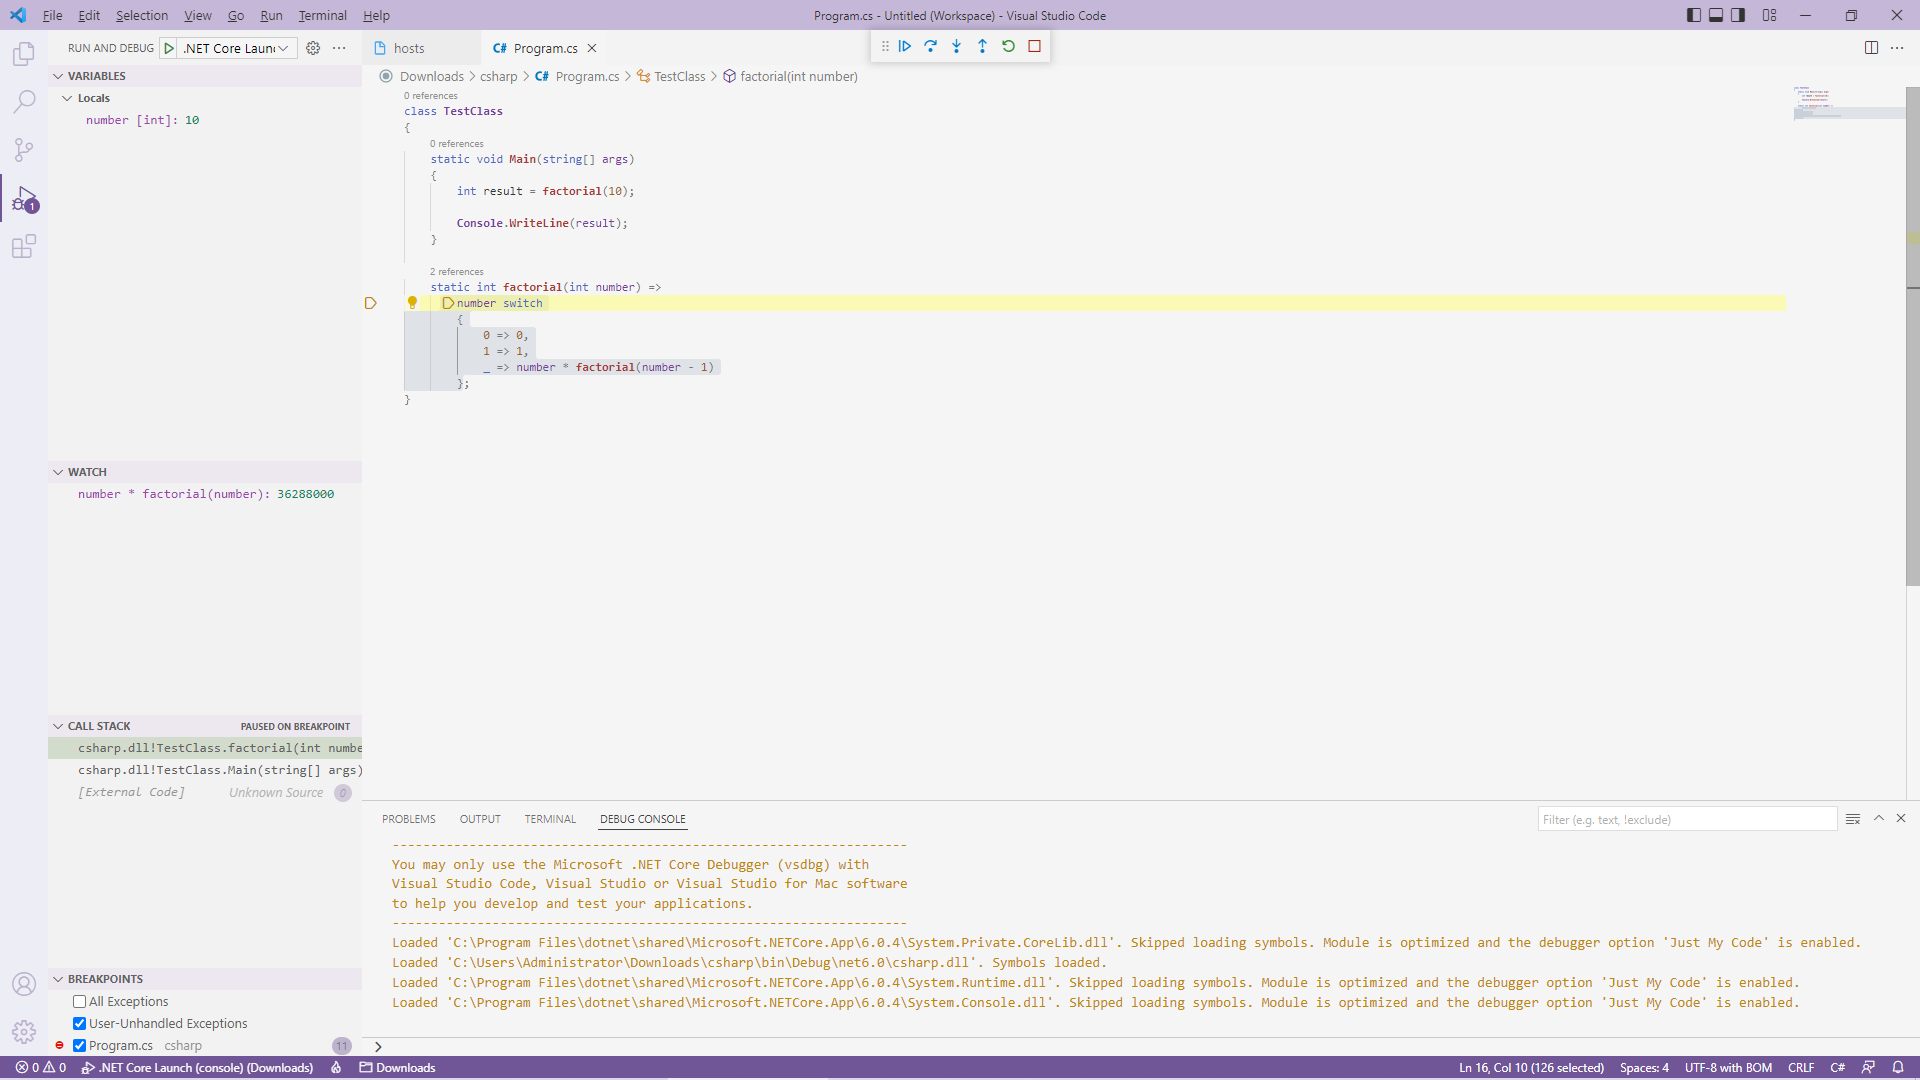Collapse the Locals variables group

(x=67, y=98)
